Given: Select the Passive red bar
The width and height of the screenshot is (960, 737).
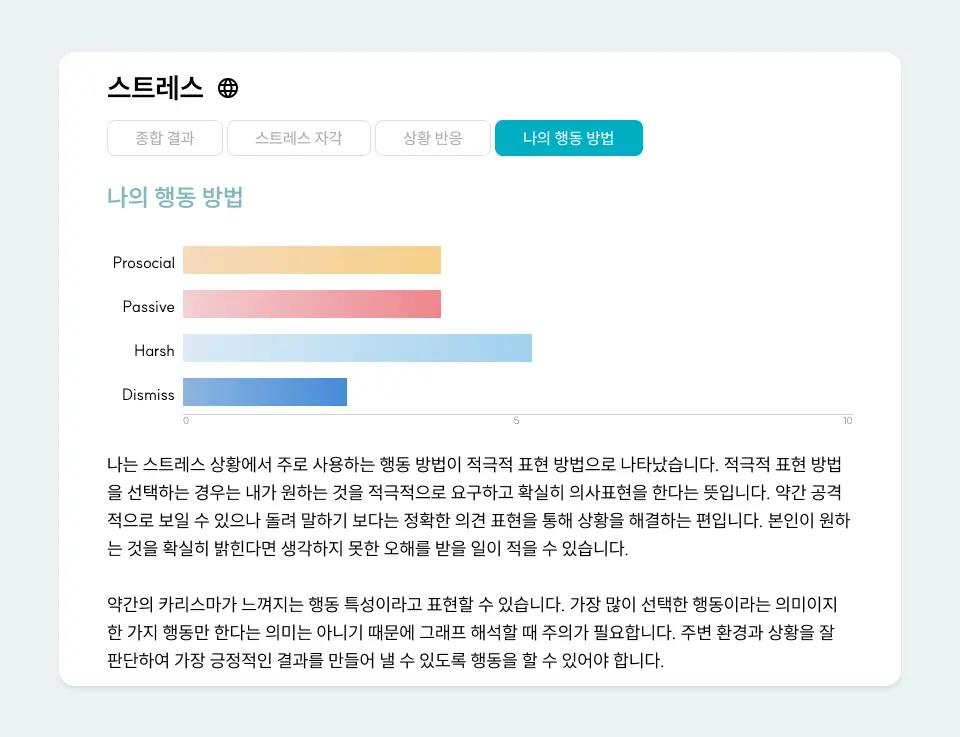Looking at the screenshot, I should point(310,303).
